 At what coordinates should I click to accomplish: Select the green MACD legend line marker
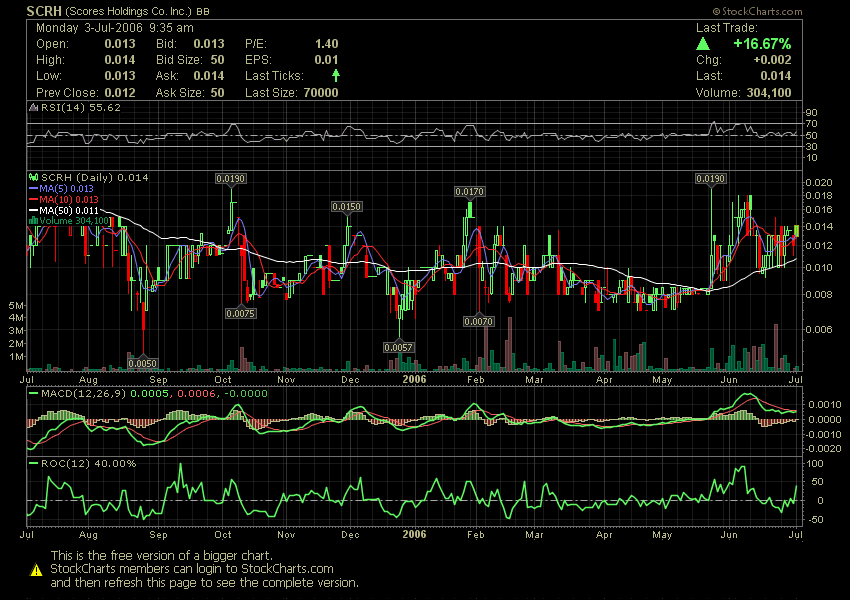click(x=33, y=393)
